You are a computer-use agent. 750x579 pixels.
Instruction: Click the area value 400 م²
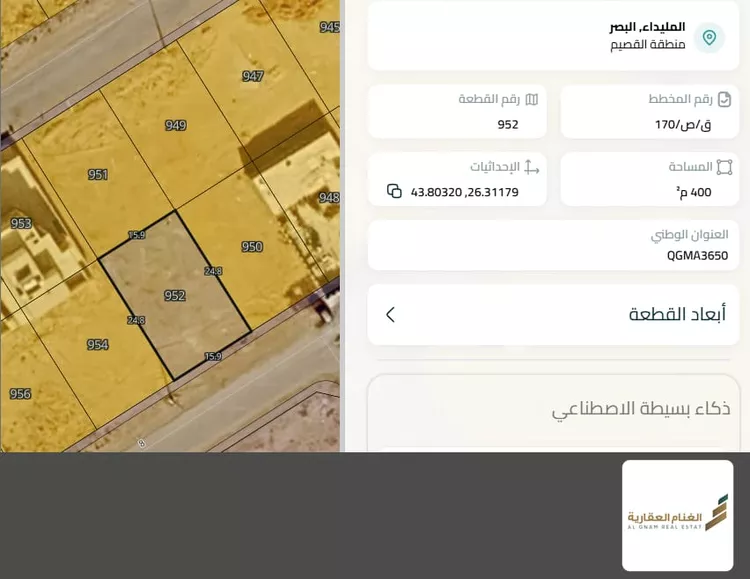pos(694,192)
